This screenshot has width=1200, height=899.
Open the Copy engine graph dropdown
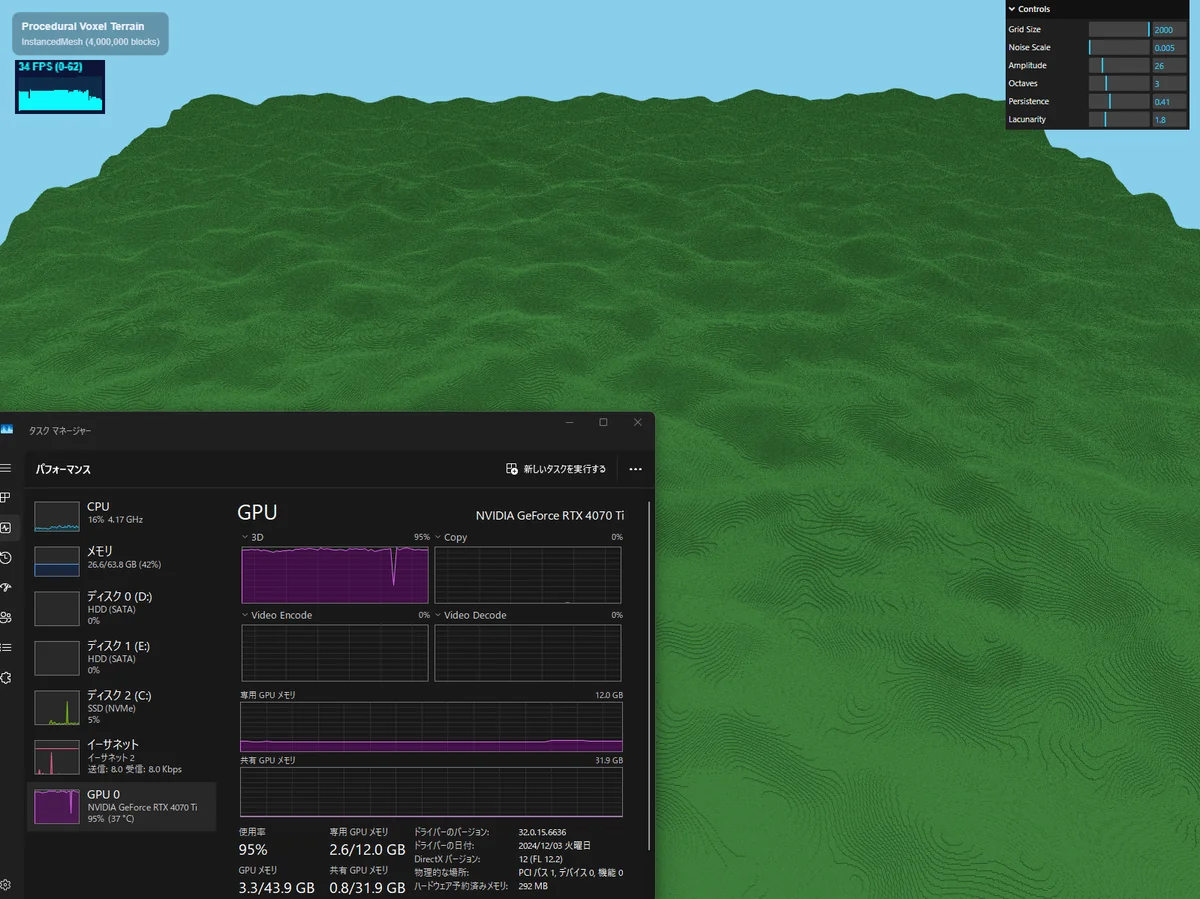click(439, 537)
